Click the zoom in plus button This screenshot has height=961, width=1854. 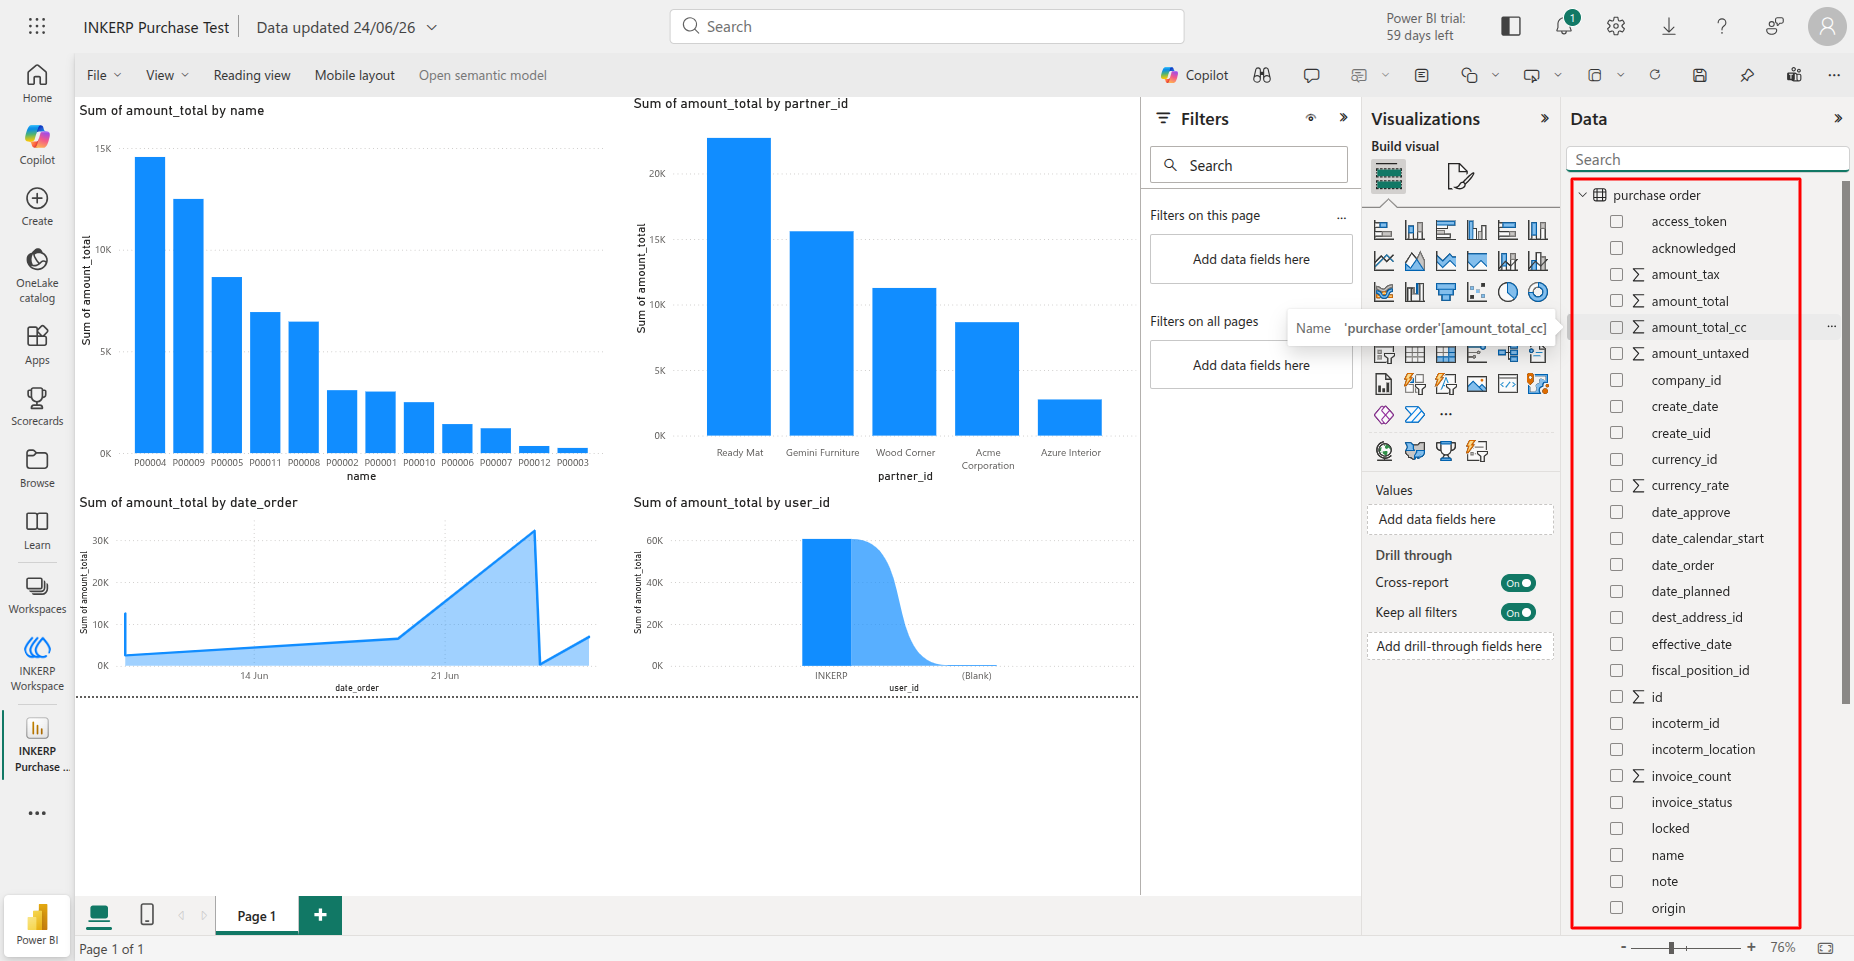click(1751, 947)
